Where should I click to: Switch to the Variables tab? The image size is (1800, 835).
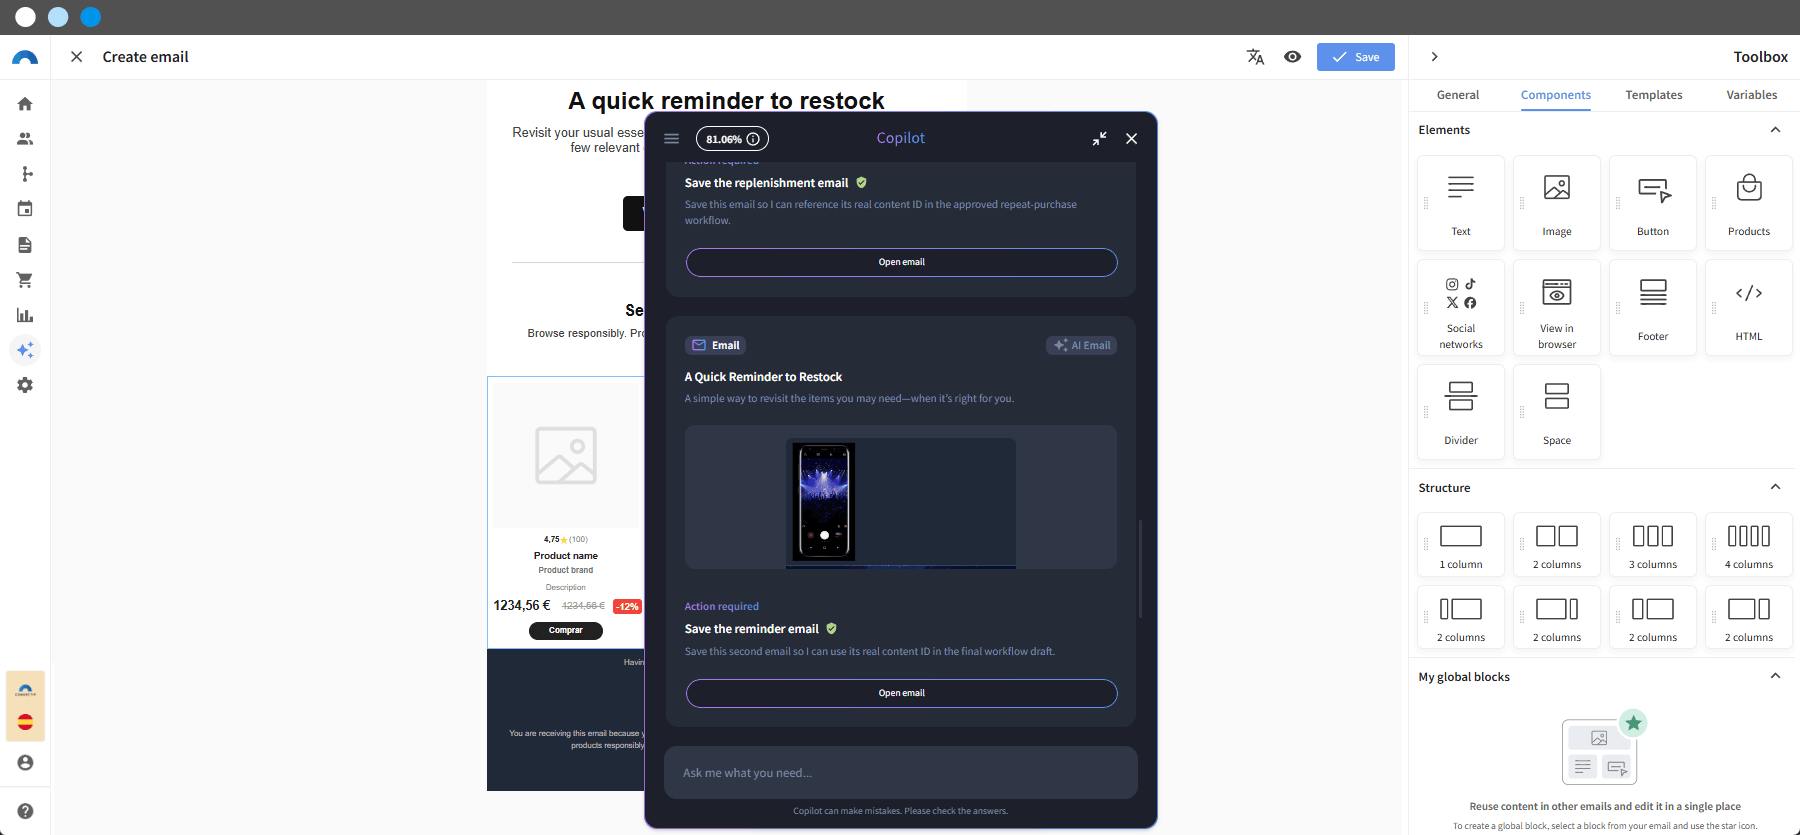1752,95
